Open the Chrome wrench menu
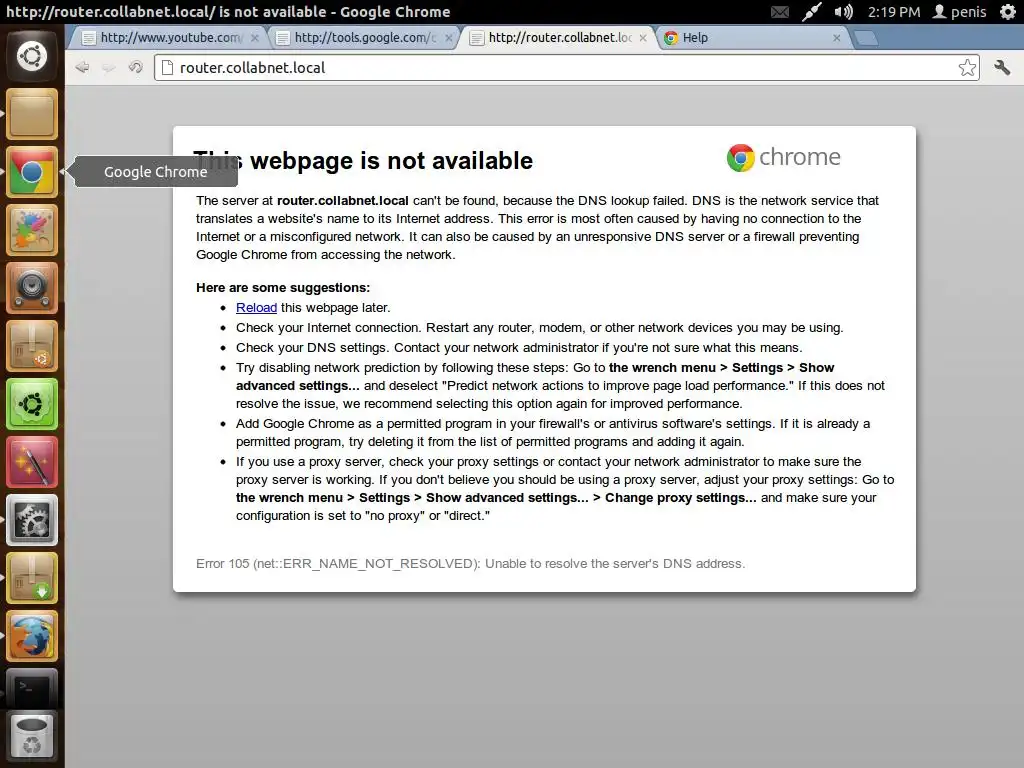Image resolution: width=1024 pixels, height=768 pixels. pyautogui.click(x=1002, y=67)
